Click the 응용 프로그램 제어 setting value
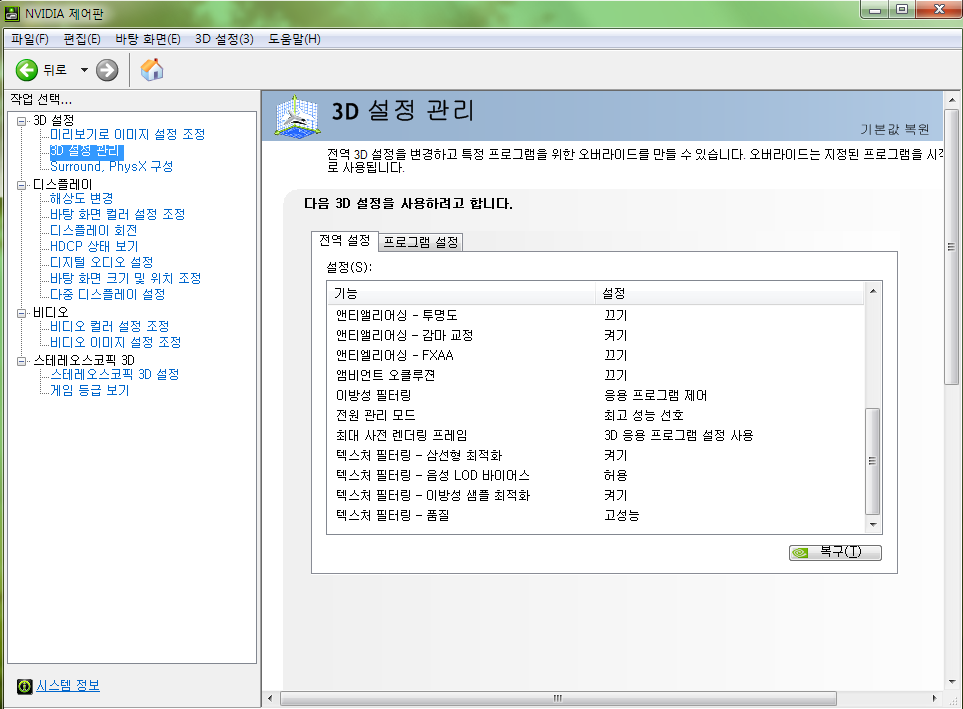 click(x=655, y=396)
